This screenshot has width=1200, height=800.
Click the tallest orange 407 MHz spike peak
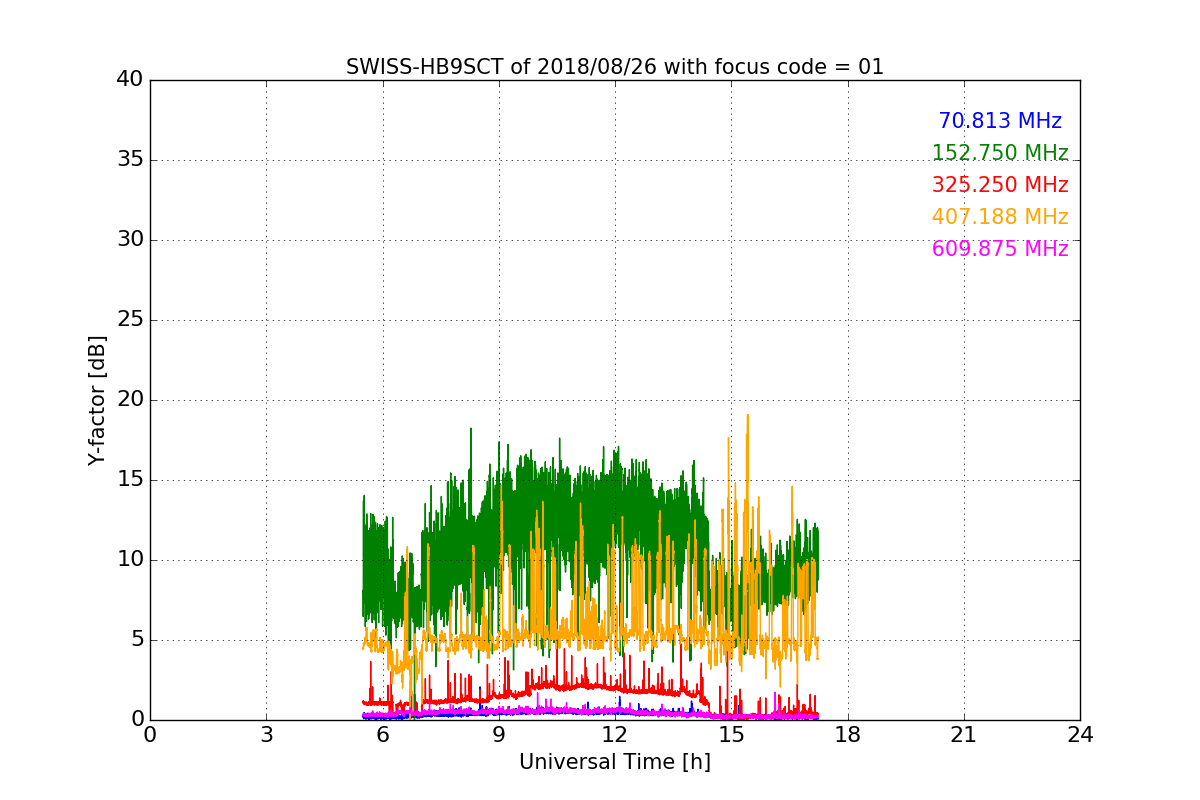747,416
